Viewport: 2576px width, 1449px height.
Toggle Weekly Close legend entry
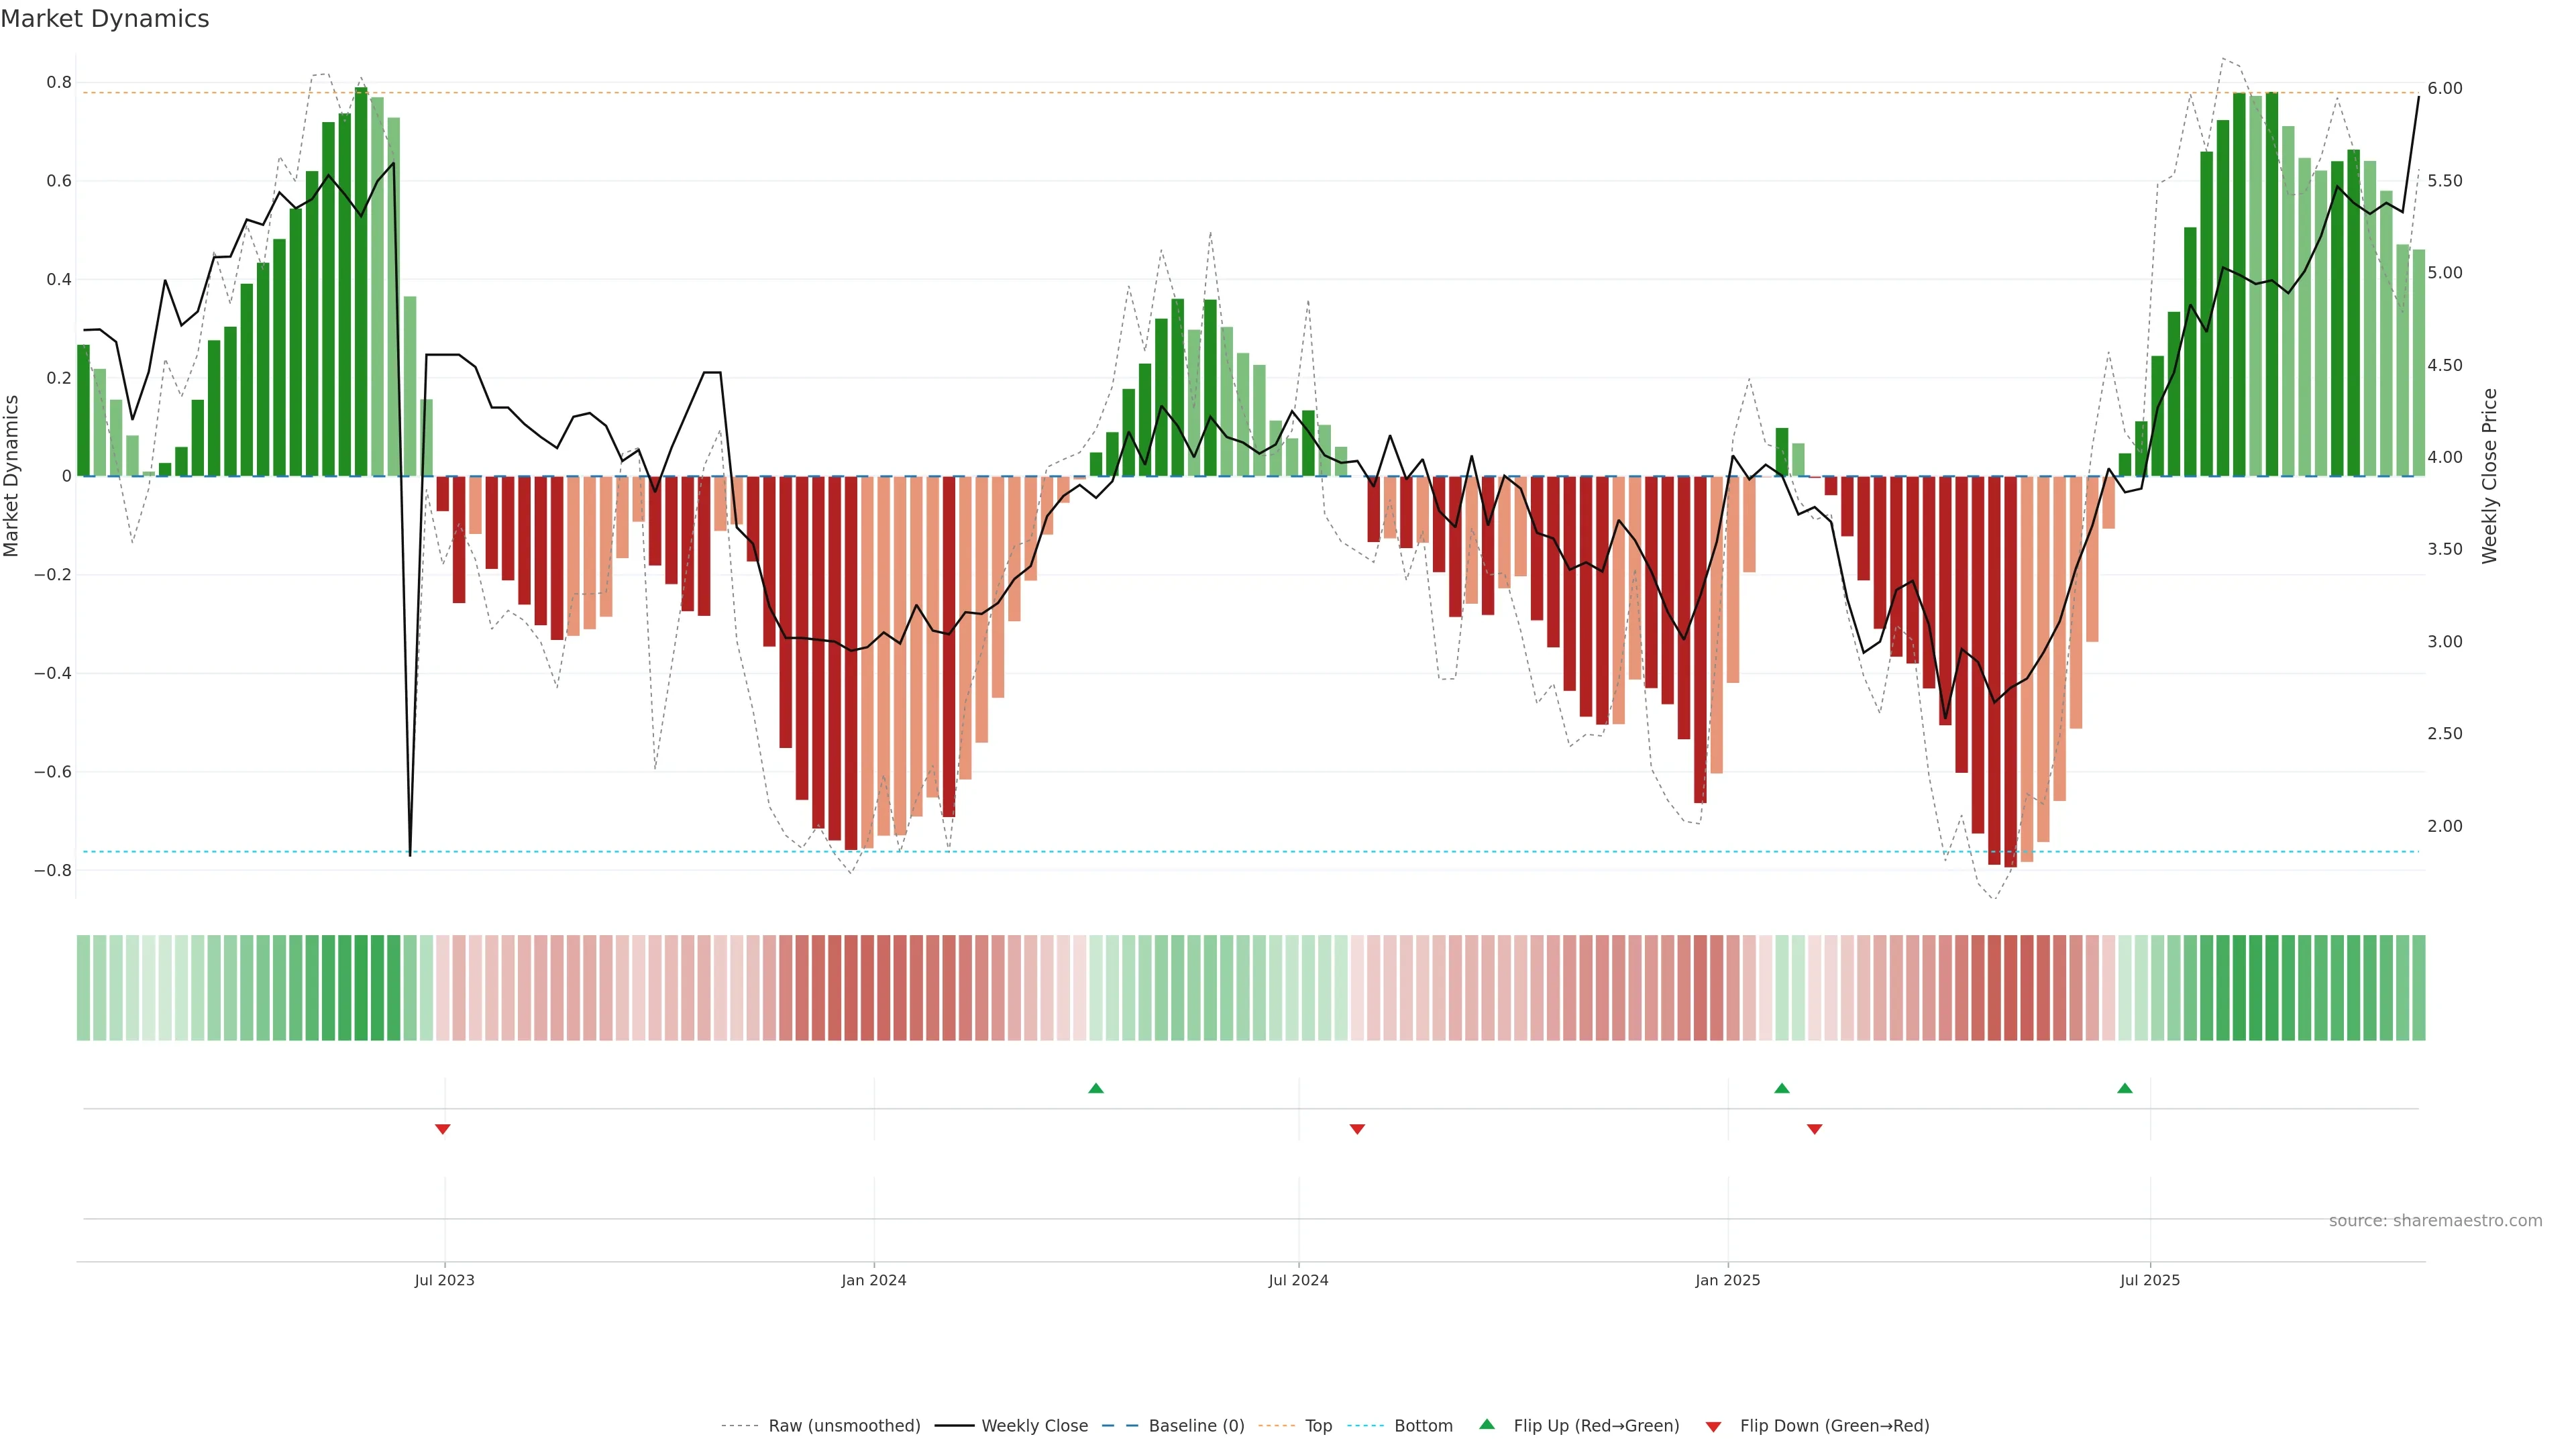pos(1034,1425)
